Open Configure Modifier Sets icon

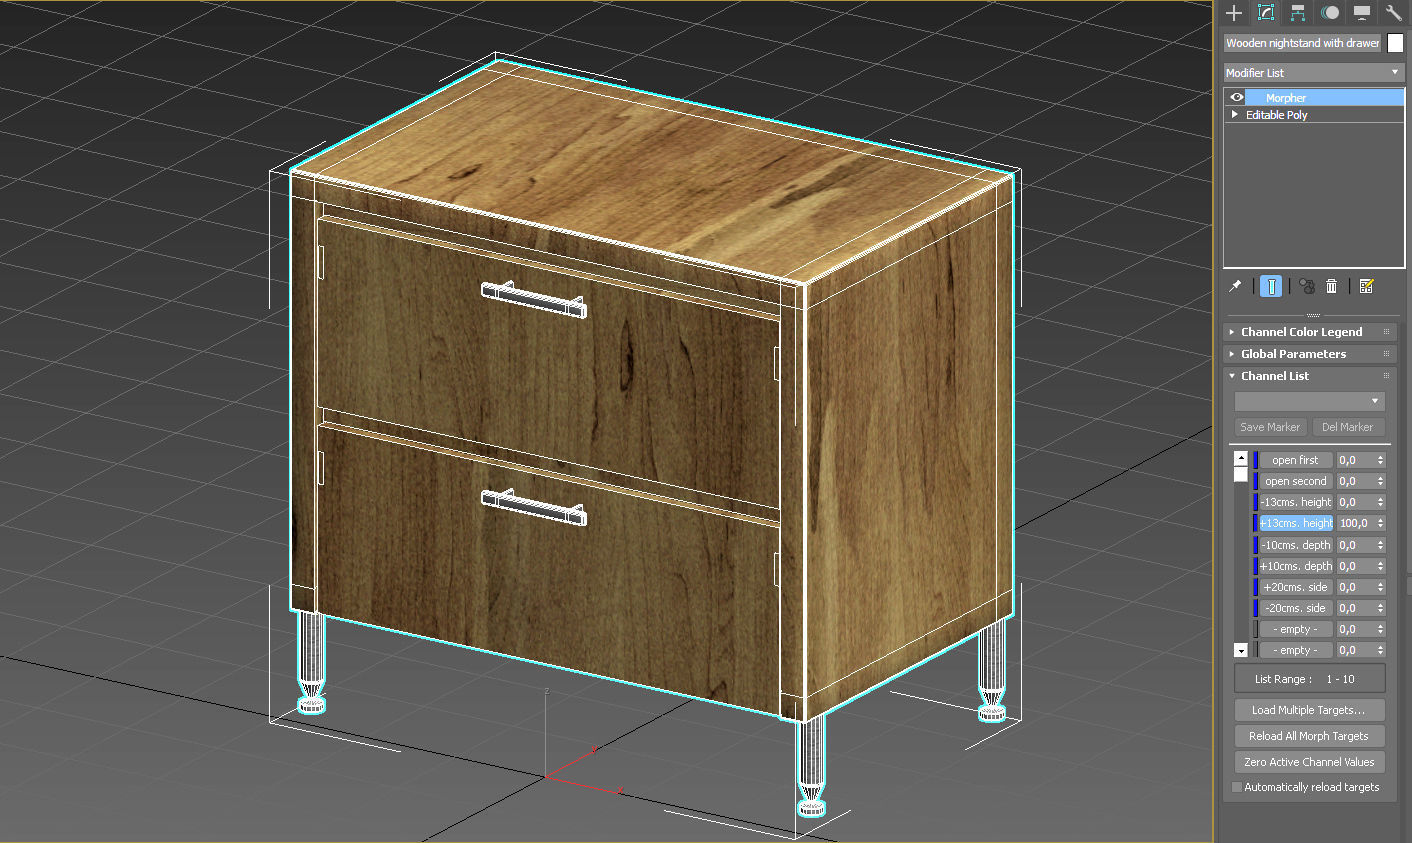1366,286
